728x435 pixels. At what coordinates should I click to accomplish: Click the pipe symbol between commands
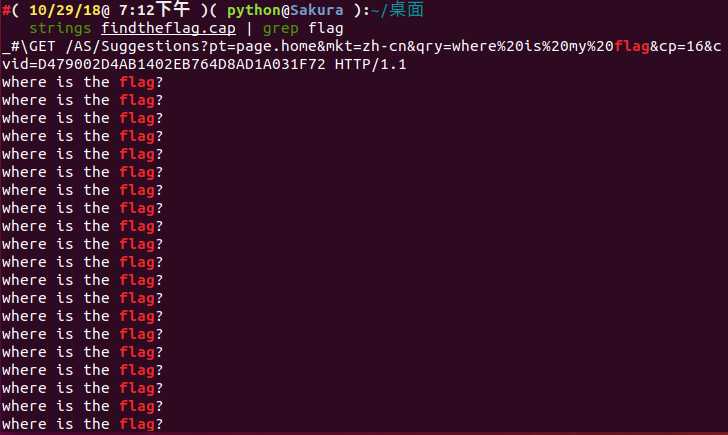(x=249, y=29)
